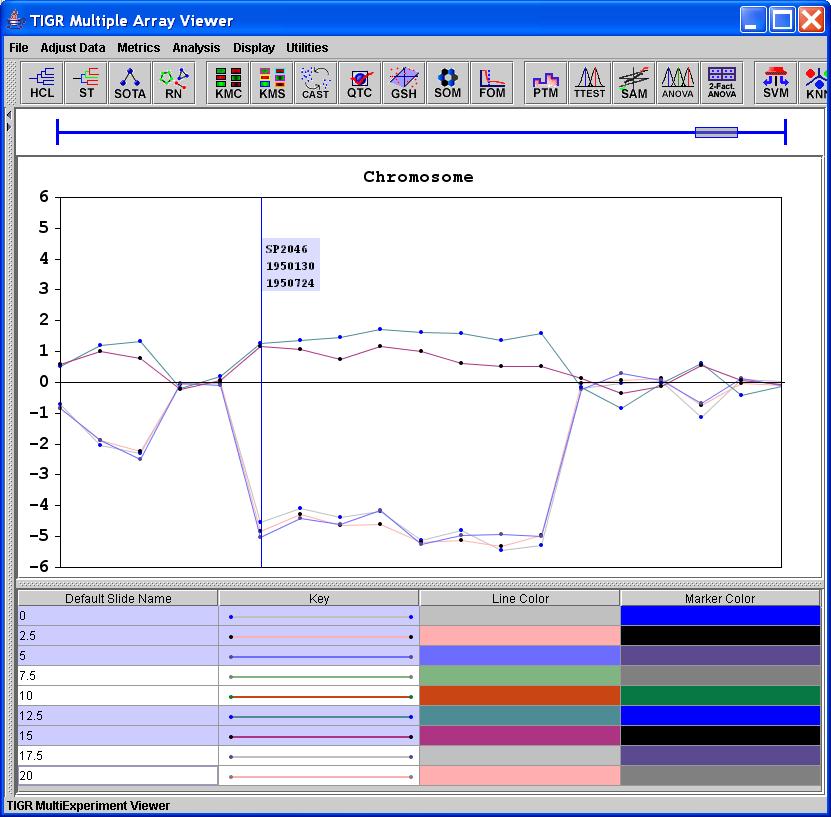The height and width of the screenshot is (817, 831).
Task: Start the TTEST analysis tool
Action: [x=589, y=82]
